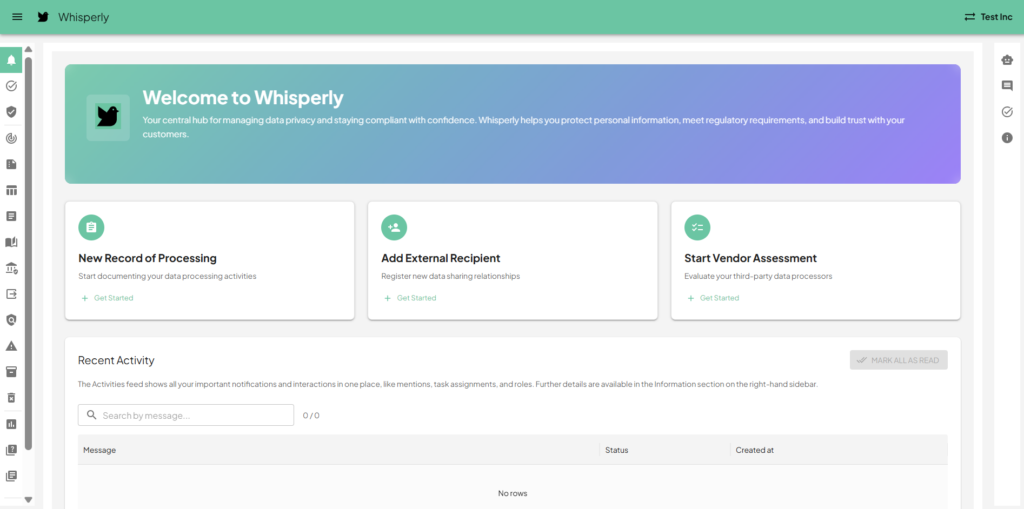Click the Welcome to Whisperly heading
This screenshot has height=509, width=1024.
coord(243,97)
